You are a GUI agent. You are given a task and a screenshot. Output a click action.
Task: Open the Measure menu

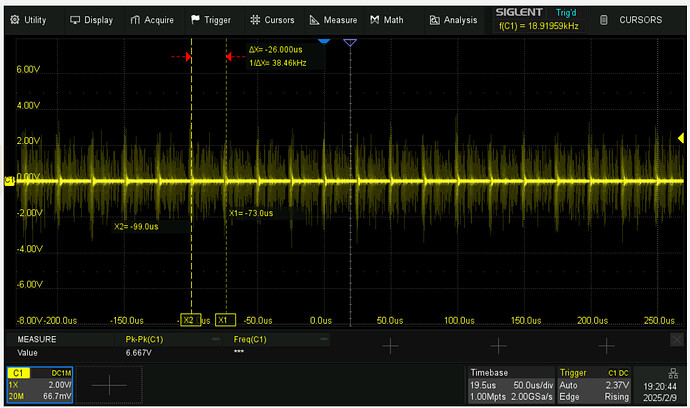point(333,20)
